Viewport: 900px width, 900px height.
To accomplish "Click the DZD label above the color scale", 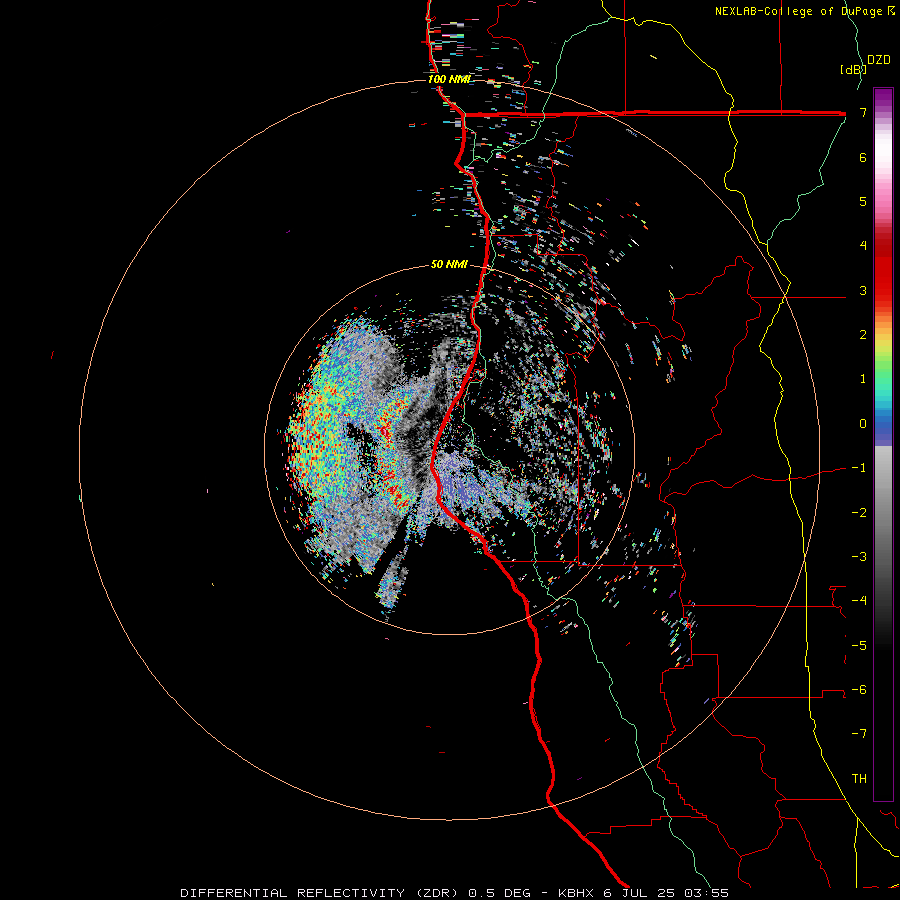I will click(x=879, y=60).
